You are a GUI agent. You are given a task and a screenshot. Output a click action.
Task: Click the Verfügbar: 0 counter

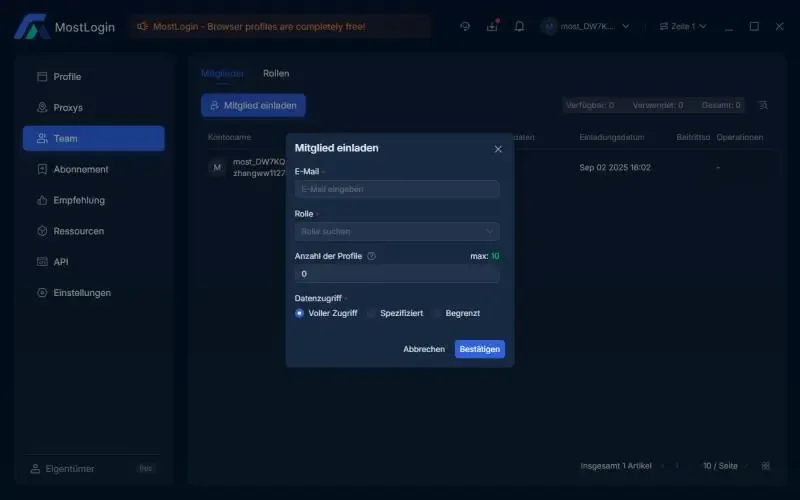tap(590, 105)
